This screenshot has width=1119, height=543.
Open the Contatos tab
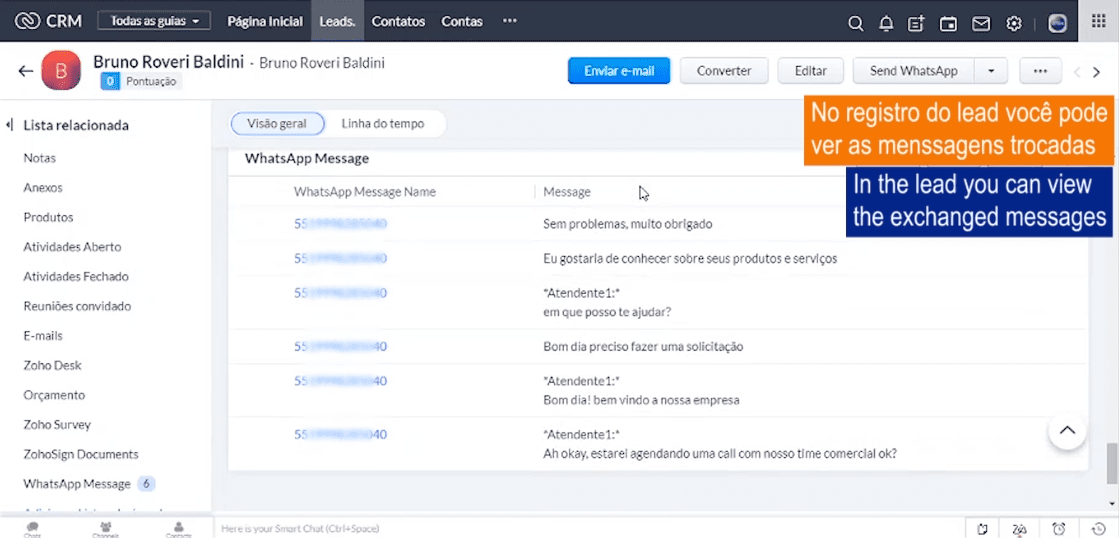(x=398, y=21)
